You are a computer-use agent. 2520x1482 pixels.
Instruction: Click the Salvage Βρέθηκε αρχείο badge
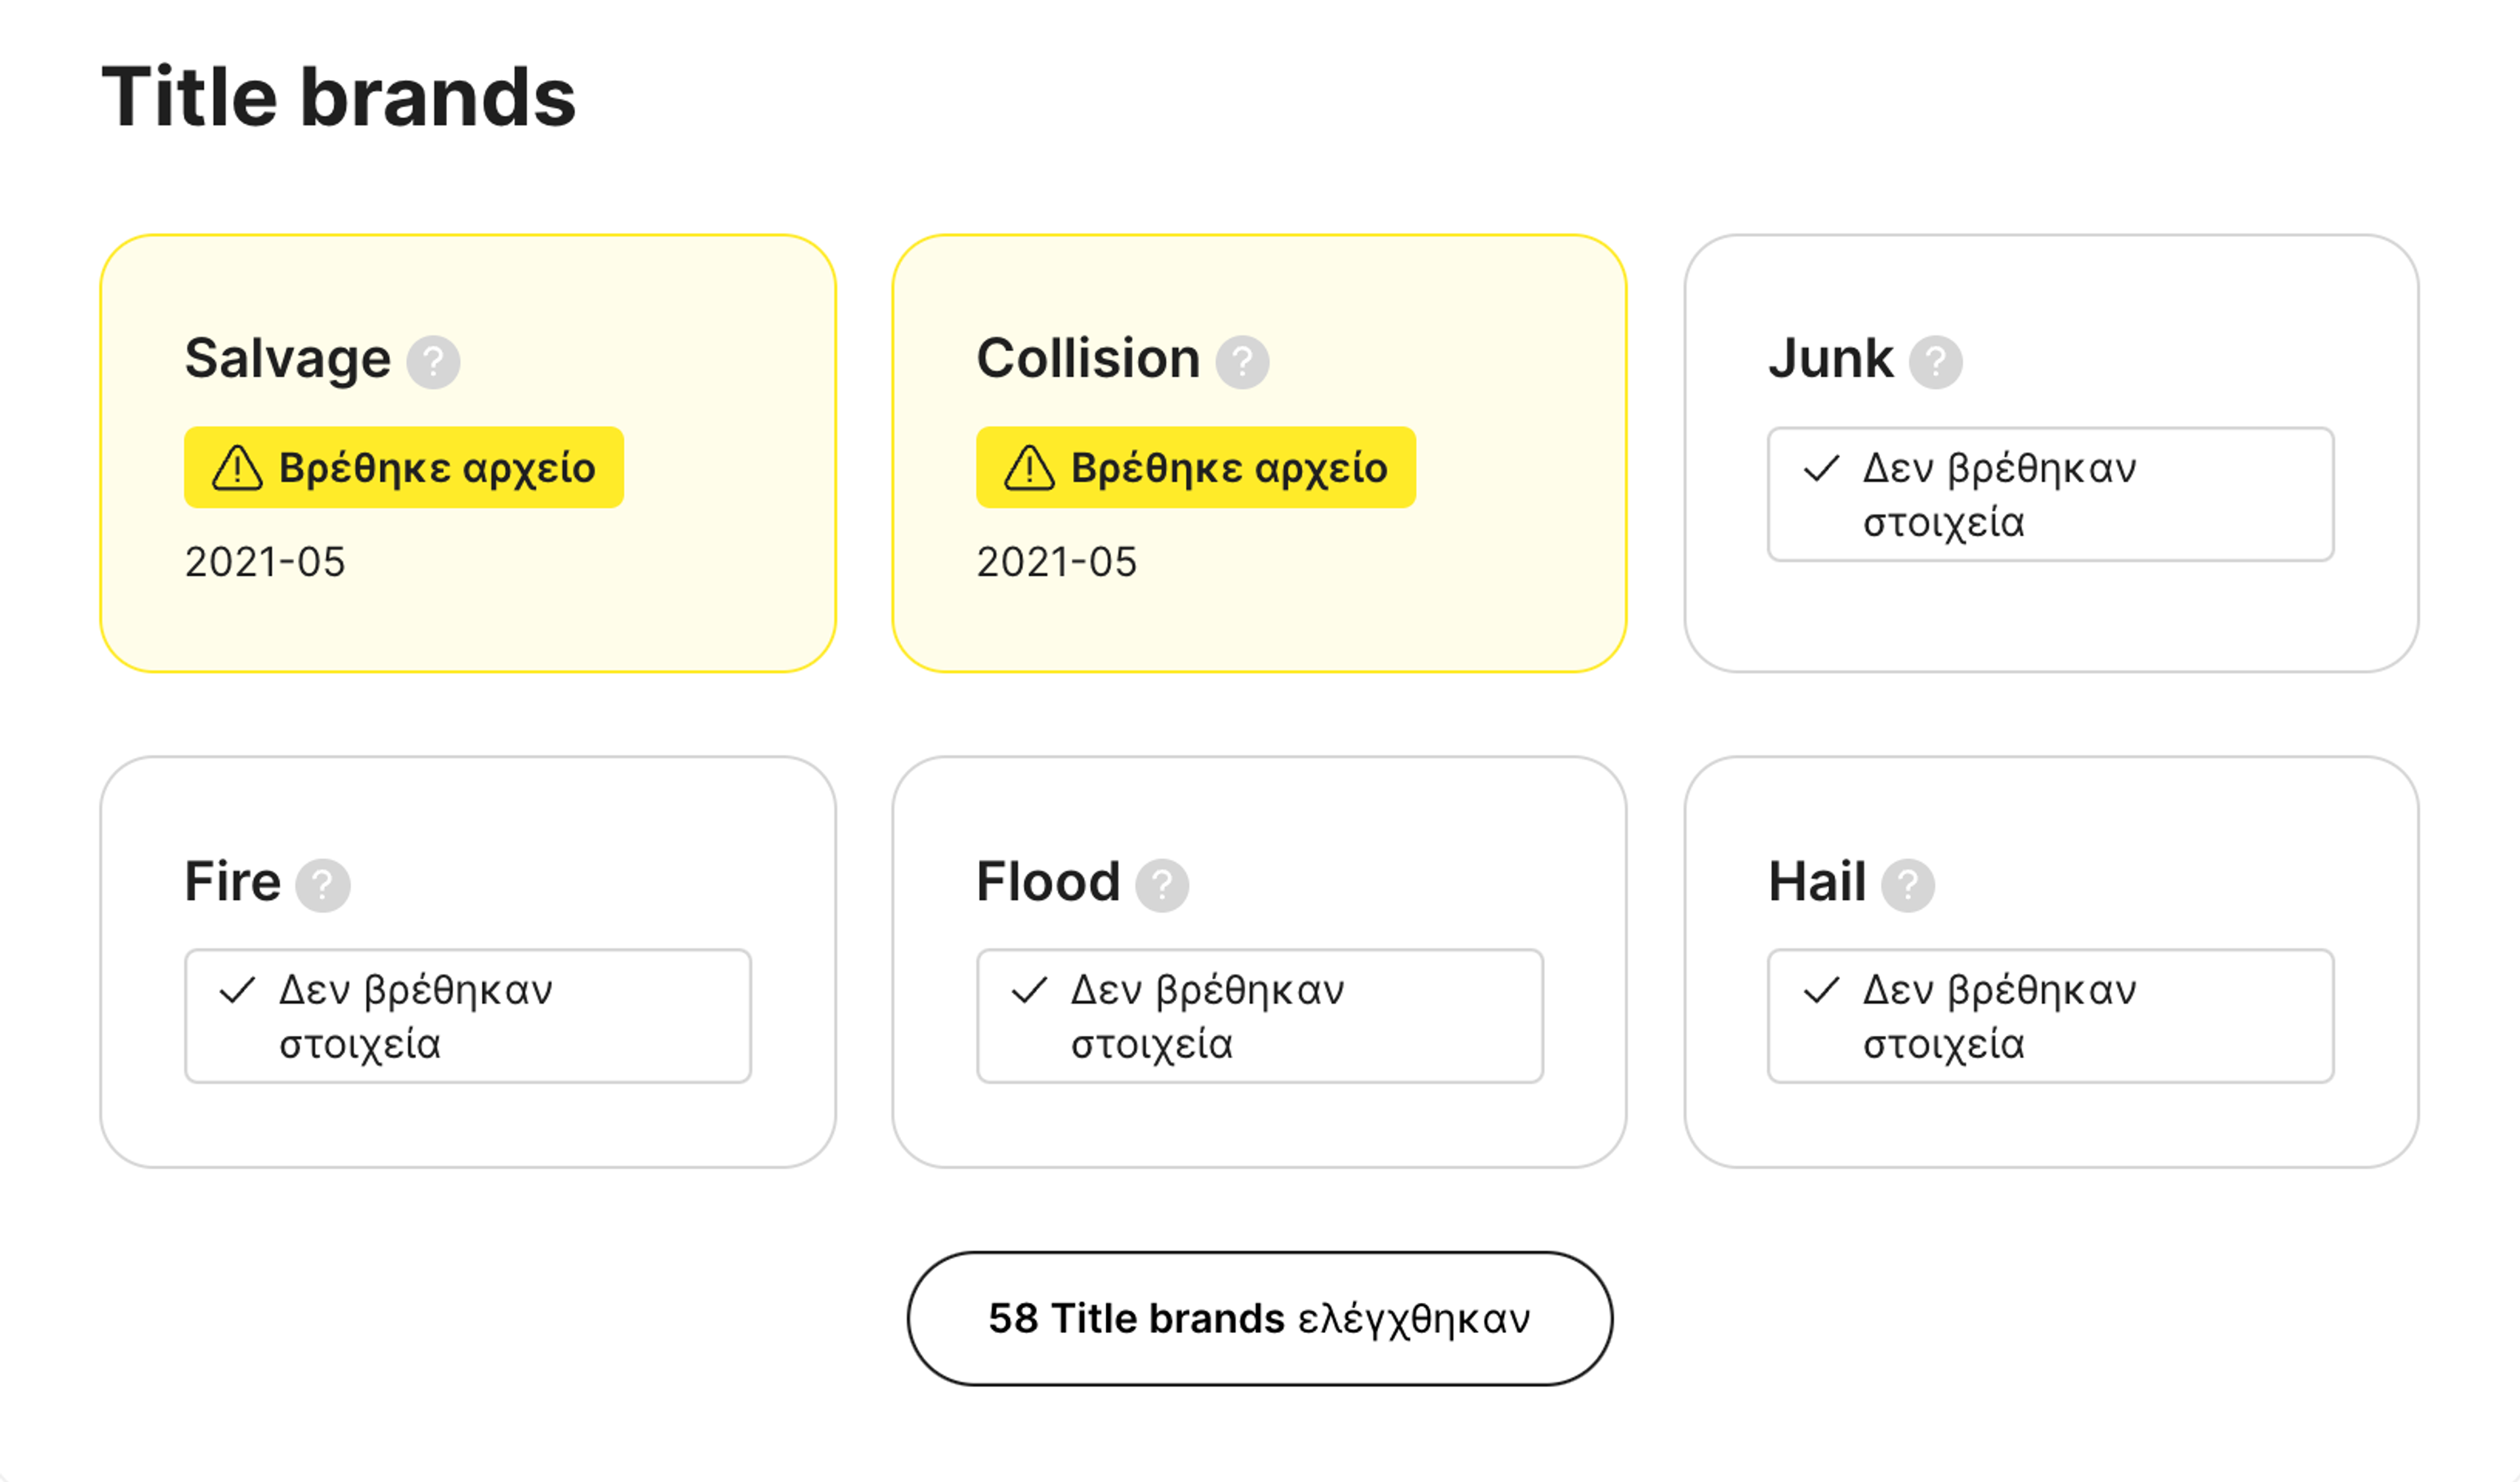point(404,468)
